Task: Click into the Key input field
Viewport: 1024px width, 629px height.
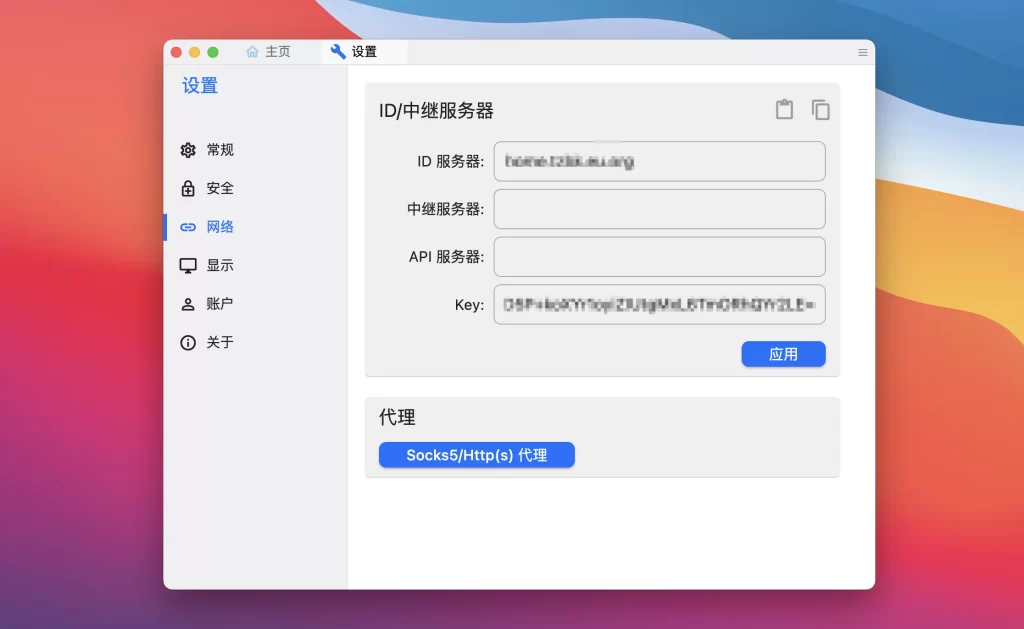Action: pos(659,305)
